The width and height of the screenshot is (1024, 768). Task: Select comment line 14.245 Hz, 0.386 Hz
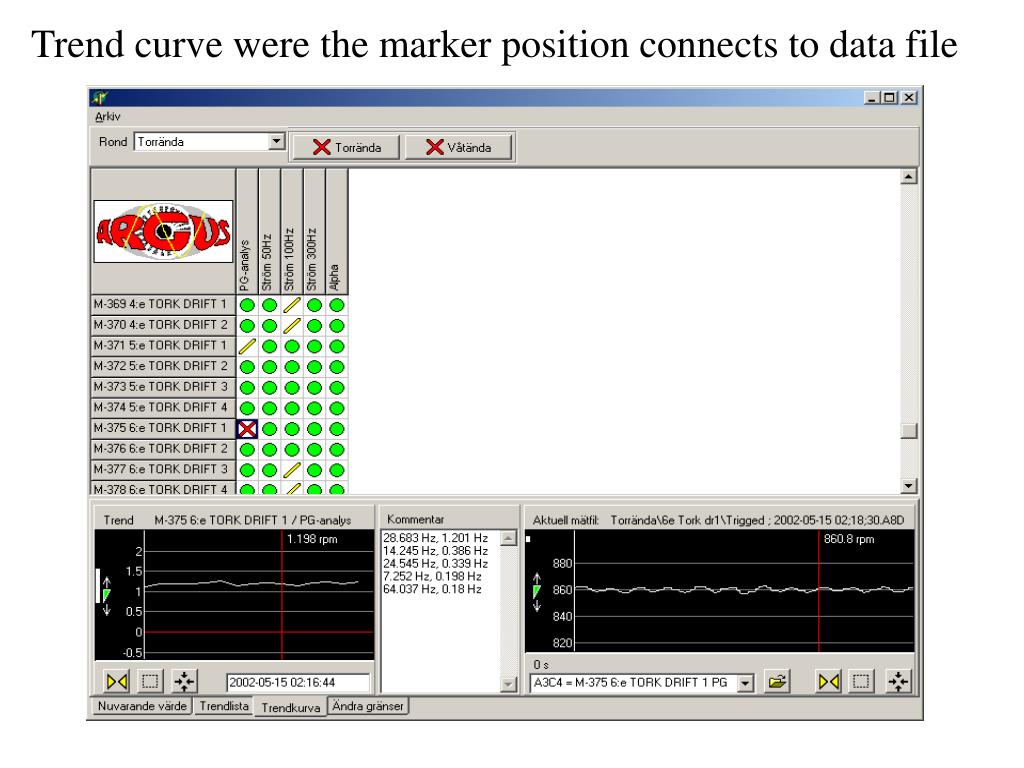click(x=436, y=551)
